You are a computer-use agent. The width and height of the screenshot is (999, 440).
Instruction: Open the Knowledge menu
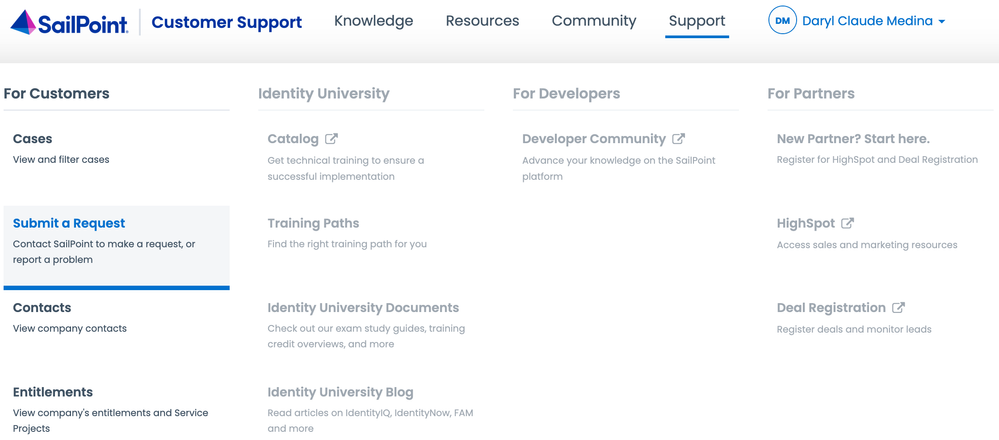click(x=373, y=21)
